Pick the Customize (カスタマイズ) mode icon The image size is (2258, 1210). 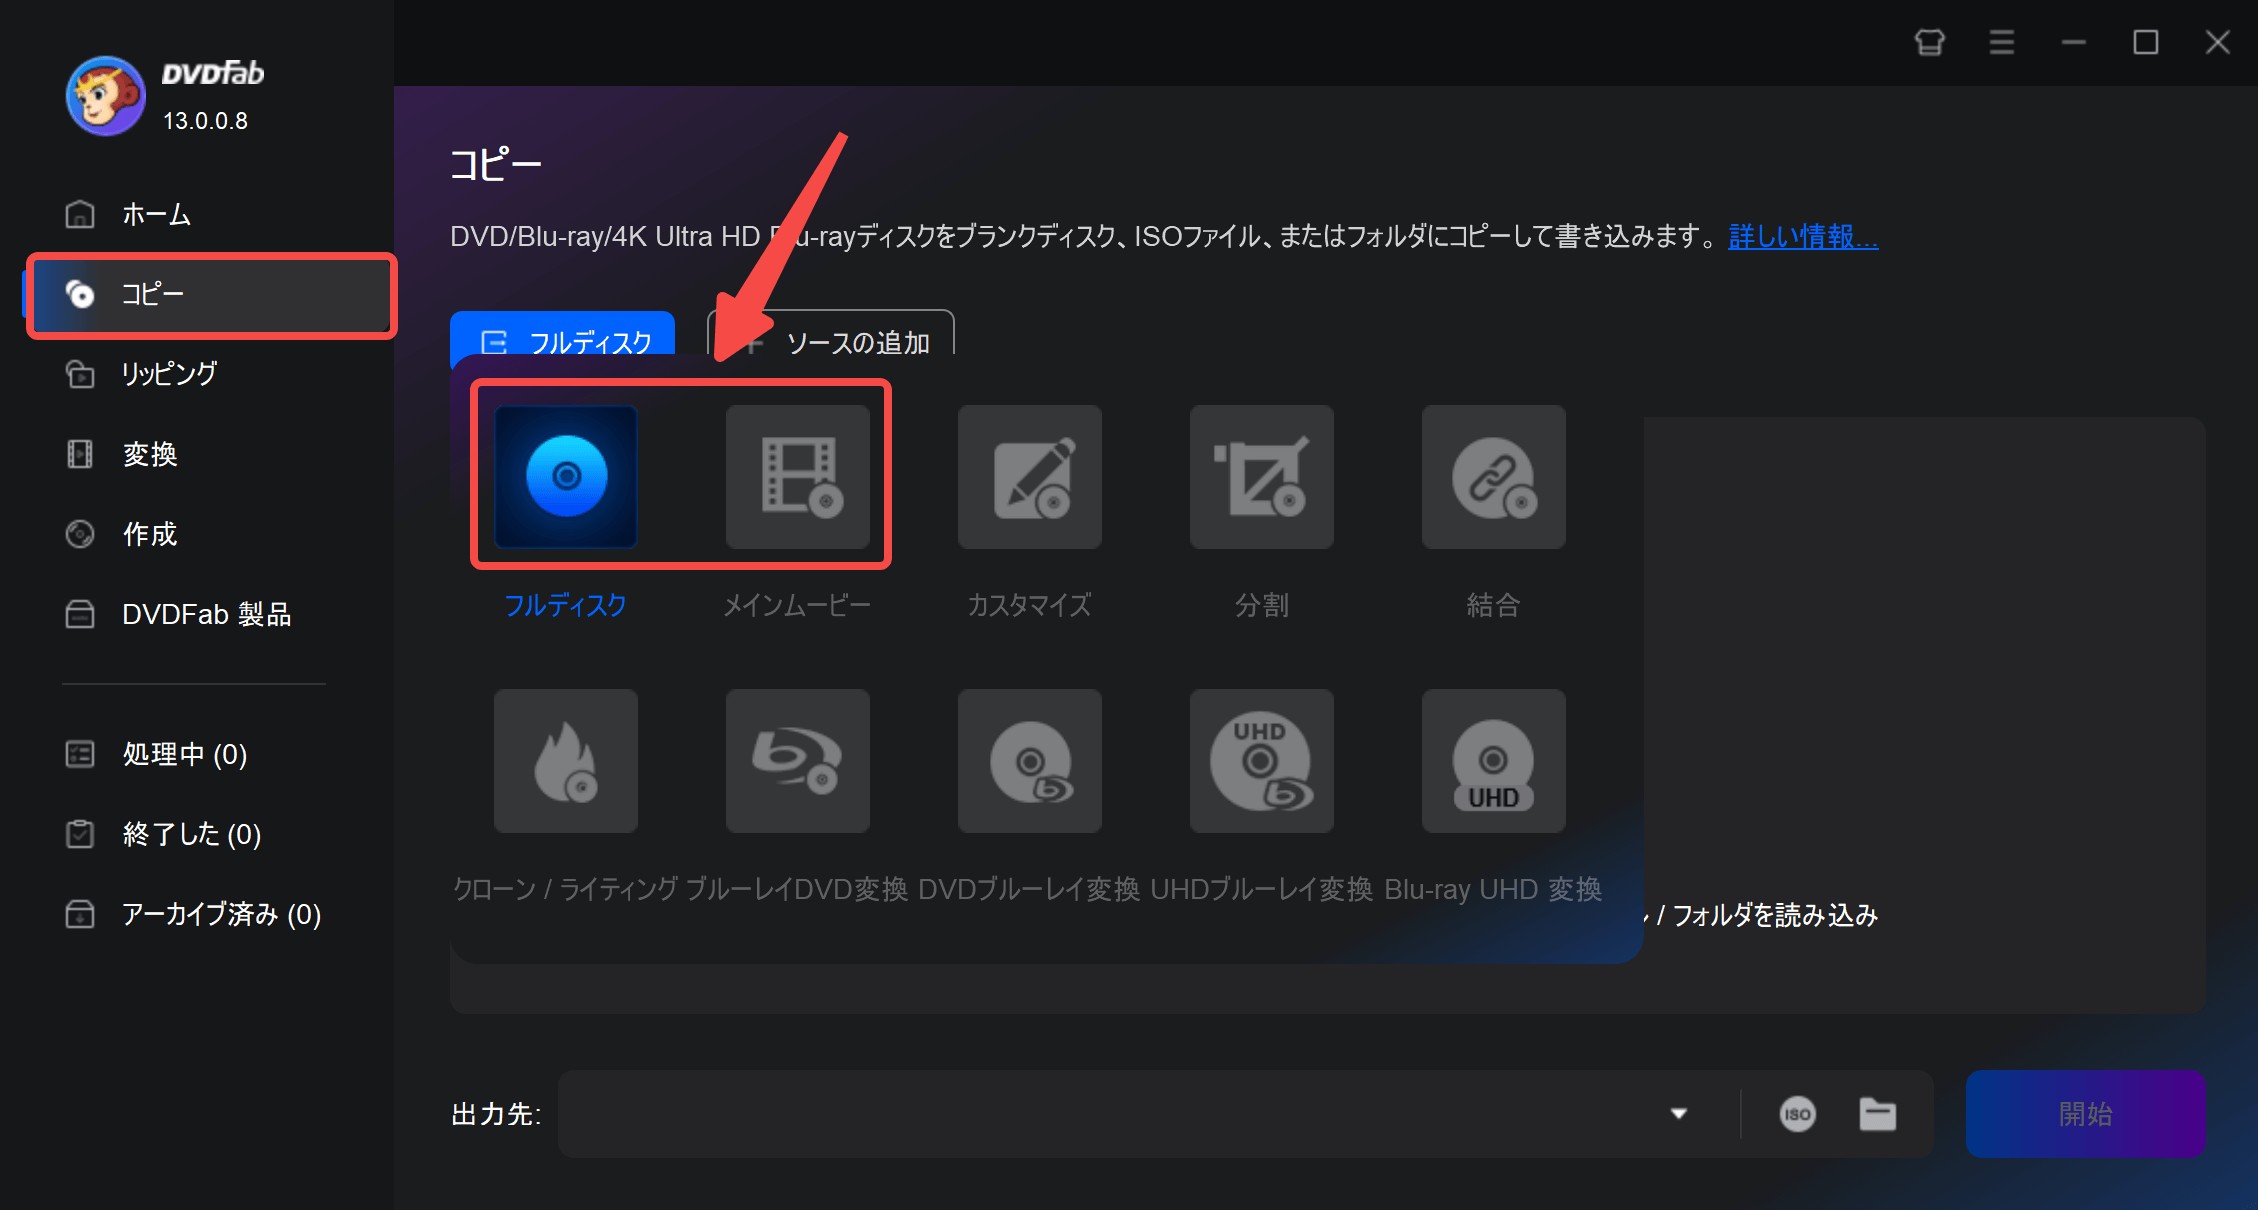(1030, 476)
